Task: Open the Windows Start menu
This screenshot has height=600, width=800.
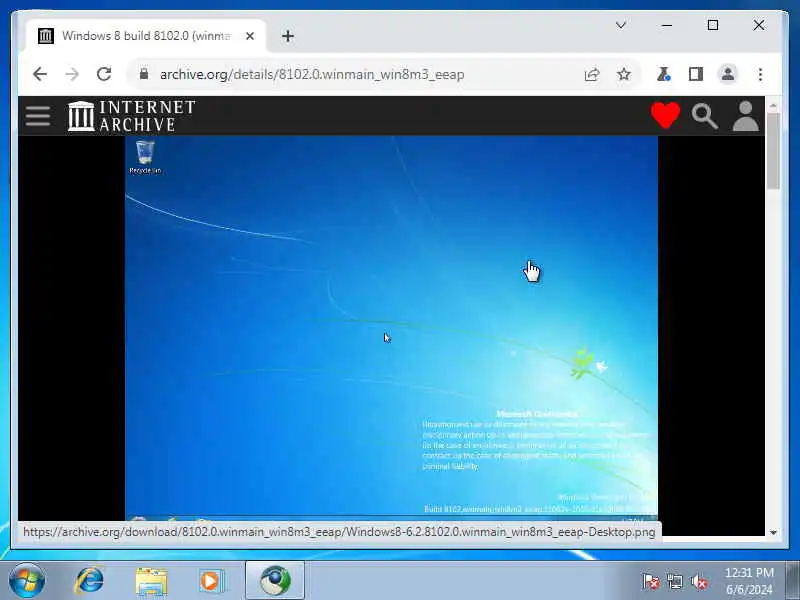Action: (x=27, y=580)
